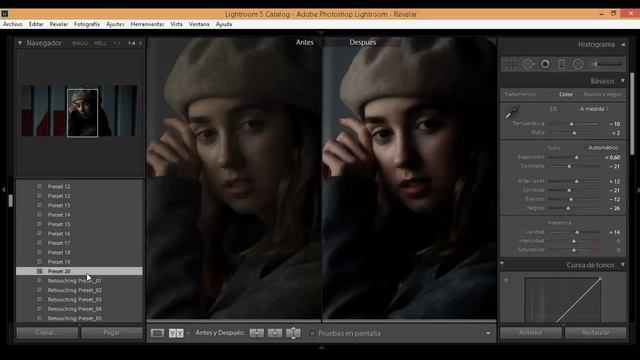640x360 pixels.
Task: Set treatment to Blanco y negro
Action: pos(602,94)
